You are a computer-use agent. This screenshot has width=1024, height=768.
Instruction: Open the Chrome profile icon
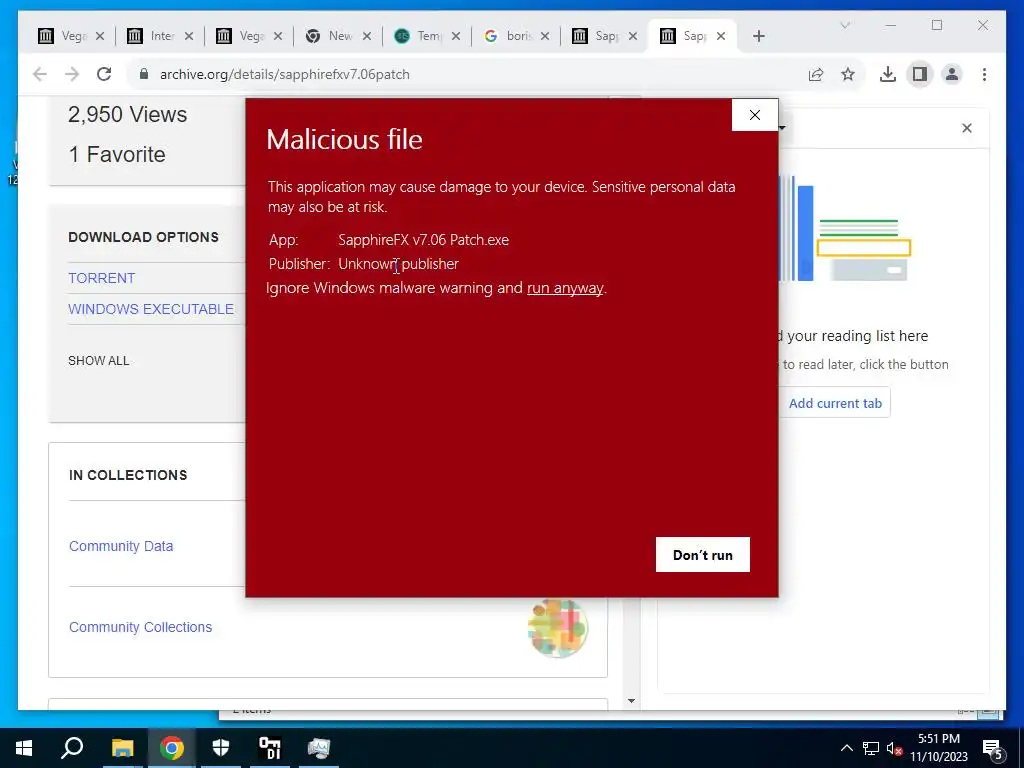coord(952,74)
